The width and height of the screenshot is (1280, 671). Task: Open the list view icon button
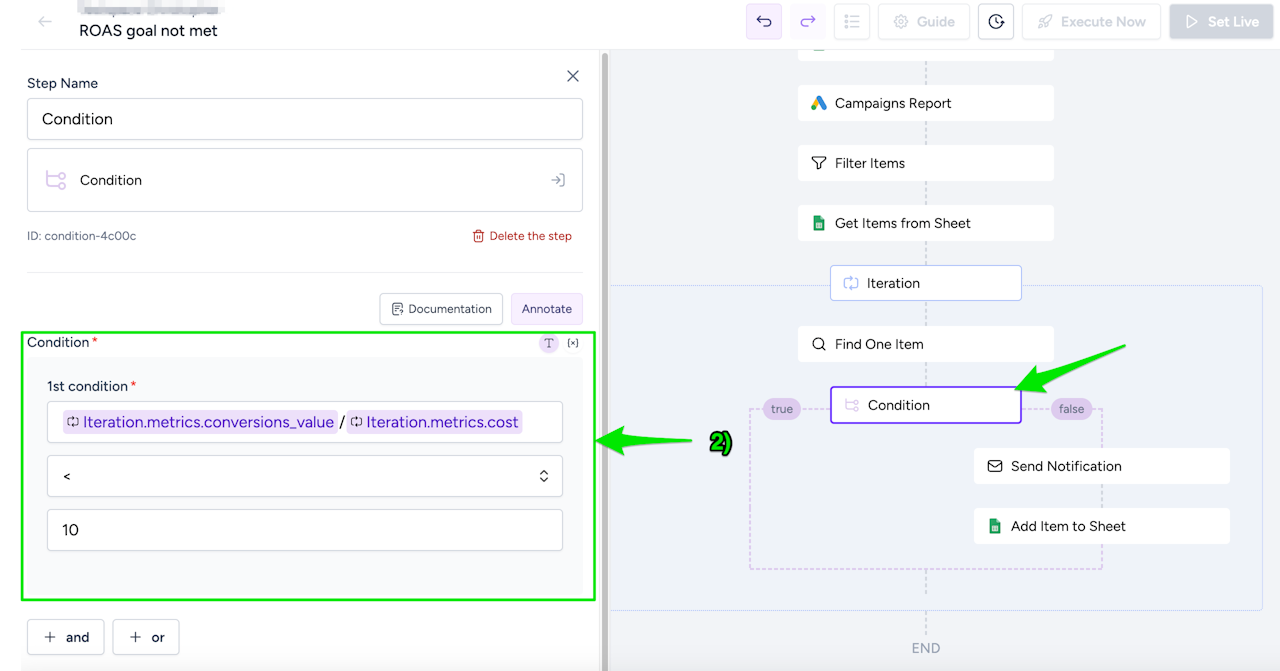click(x=852, y=22)
